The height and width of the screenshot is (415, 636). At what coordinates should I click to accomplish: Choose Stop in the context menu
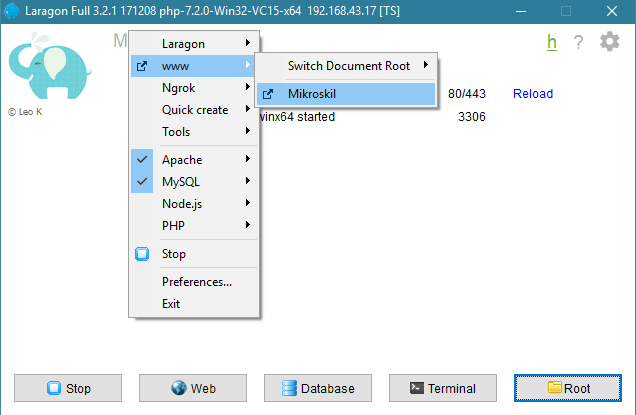[194, 254]
